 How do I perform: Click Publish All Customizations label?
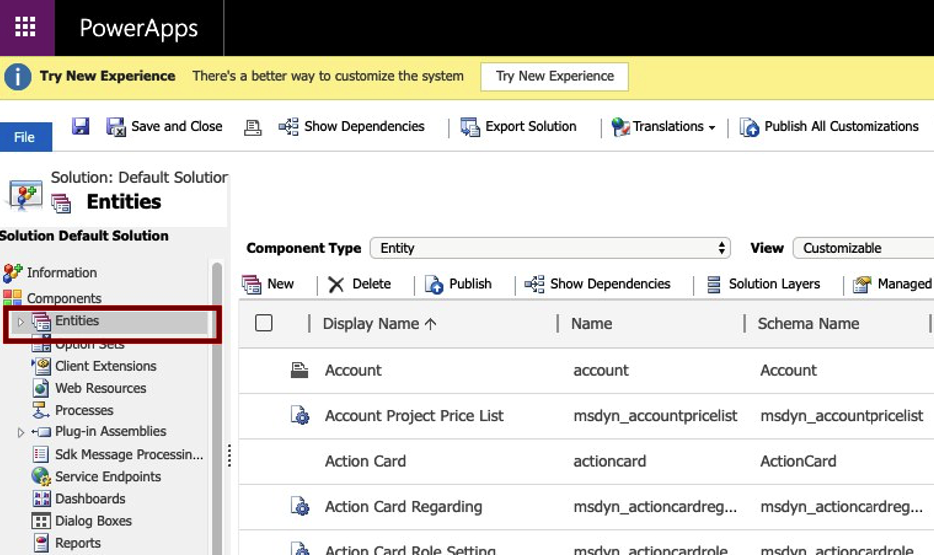tap(841, 126)
